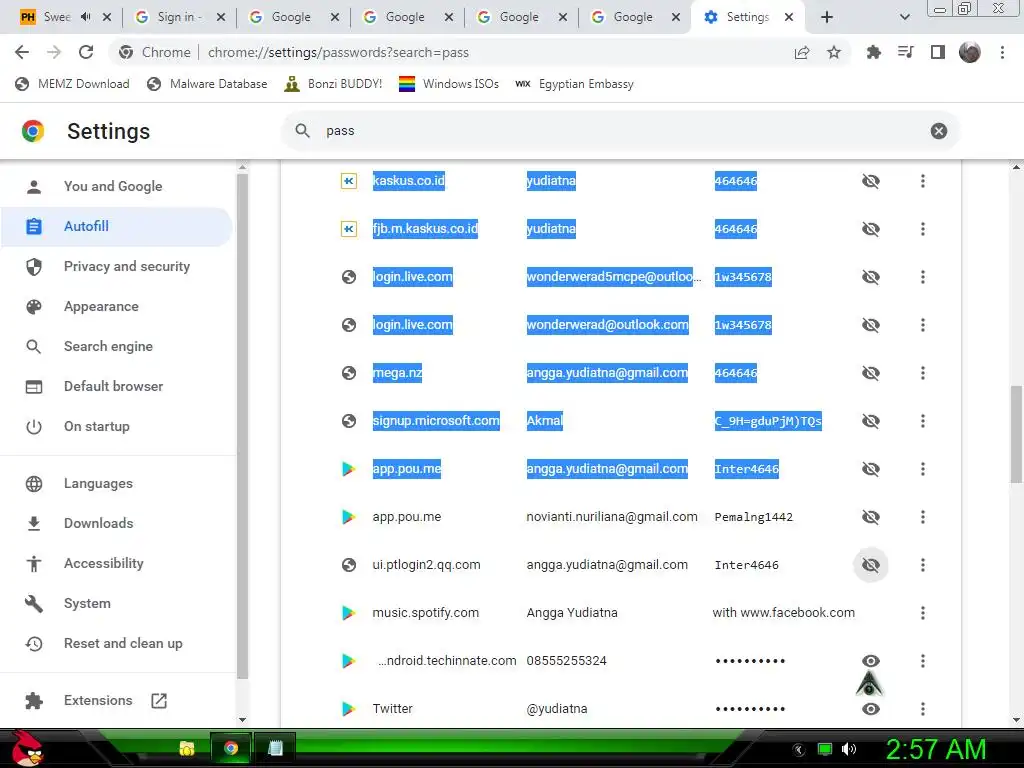Select Autofill in settings sidebar

coord(116,227)
